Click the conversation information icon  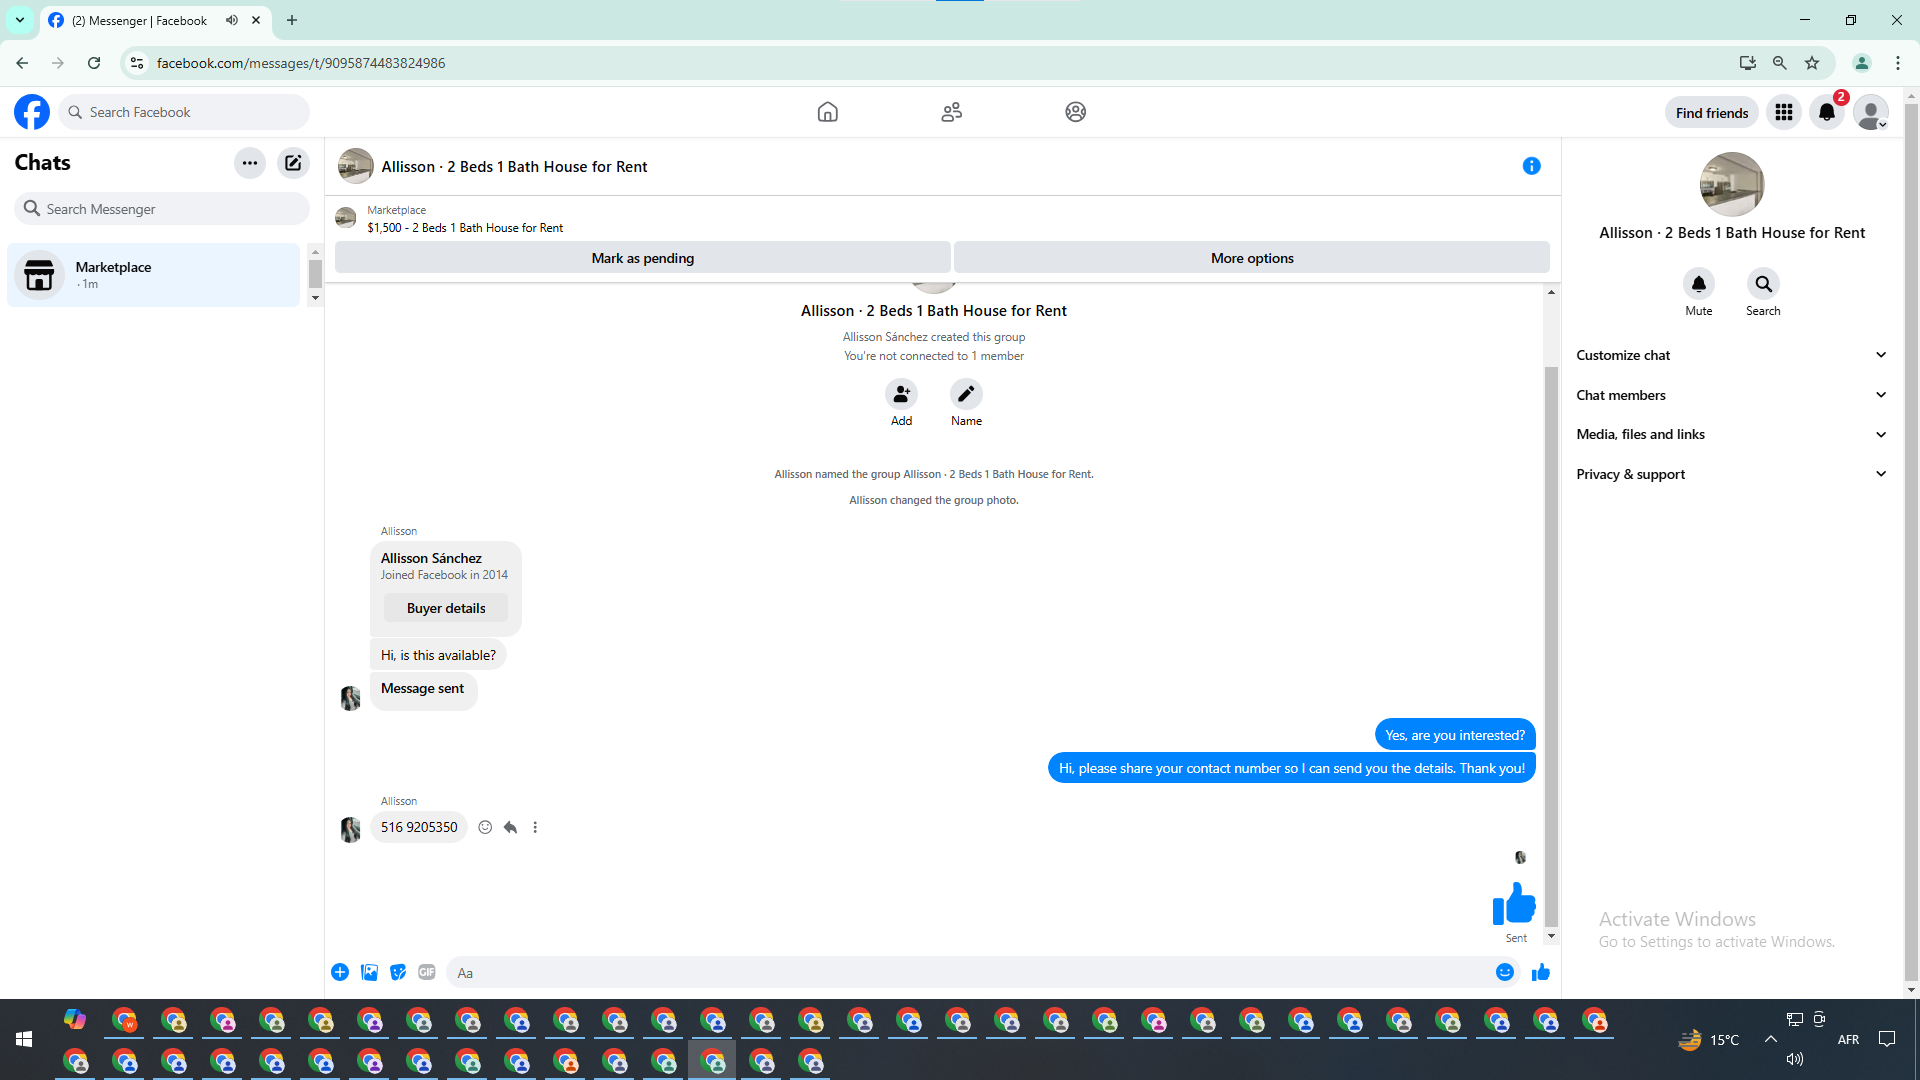point(1531,166)
